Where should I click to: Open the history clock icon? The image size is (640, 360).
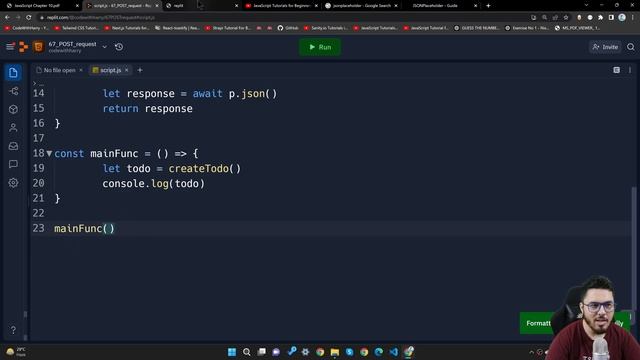point(119,47)
